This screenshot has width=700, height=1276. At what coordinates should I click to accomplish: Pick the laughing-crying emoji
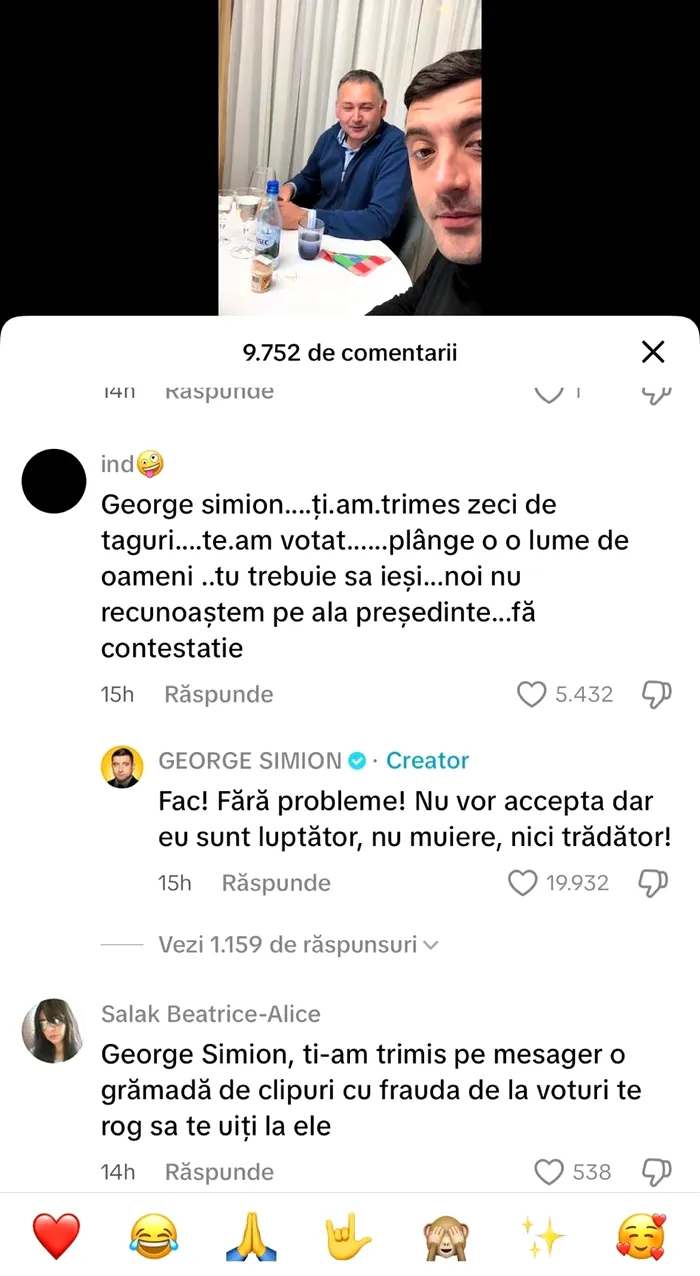(153, 1237)
